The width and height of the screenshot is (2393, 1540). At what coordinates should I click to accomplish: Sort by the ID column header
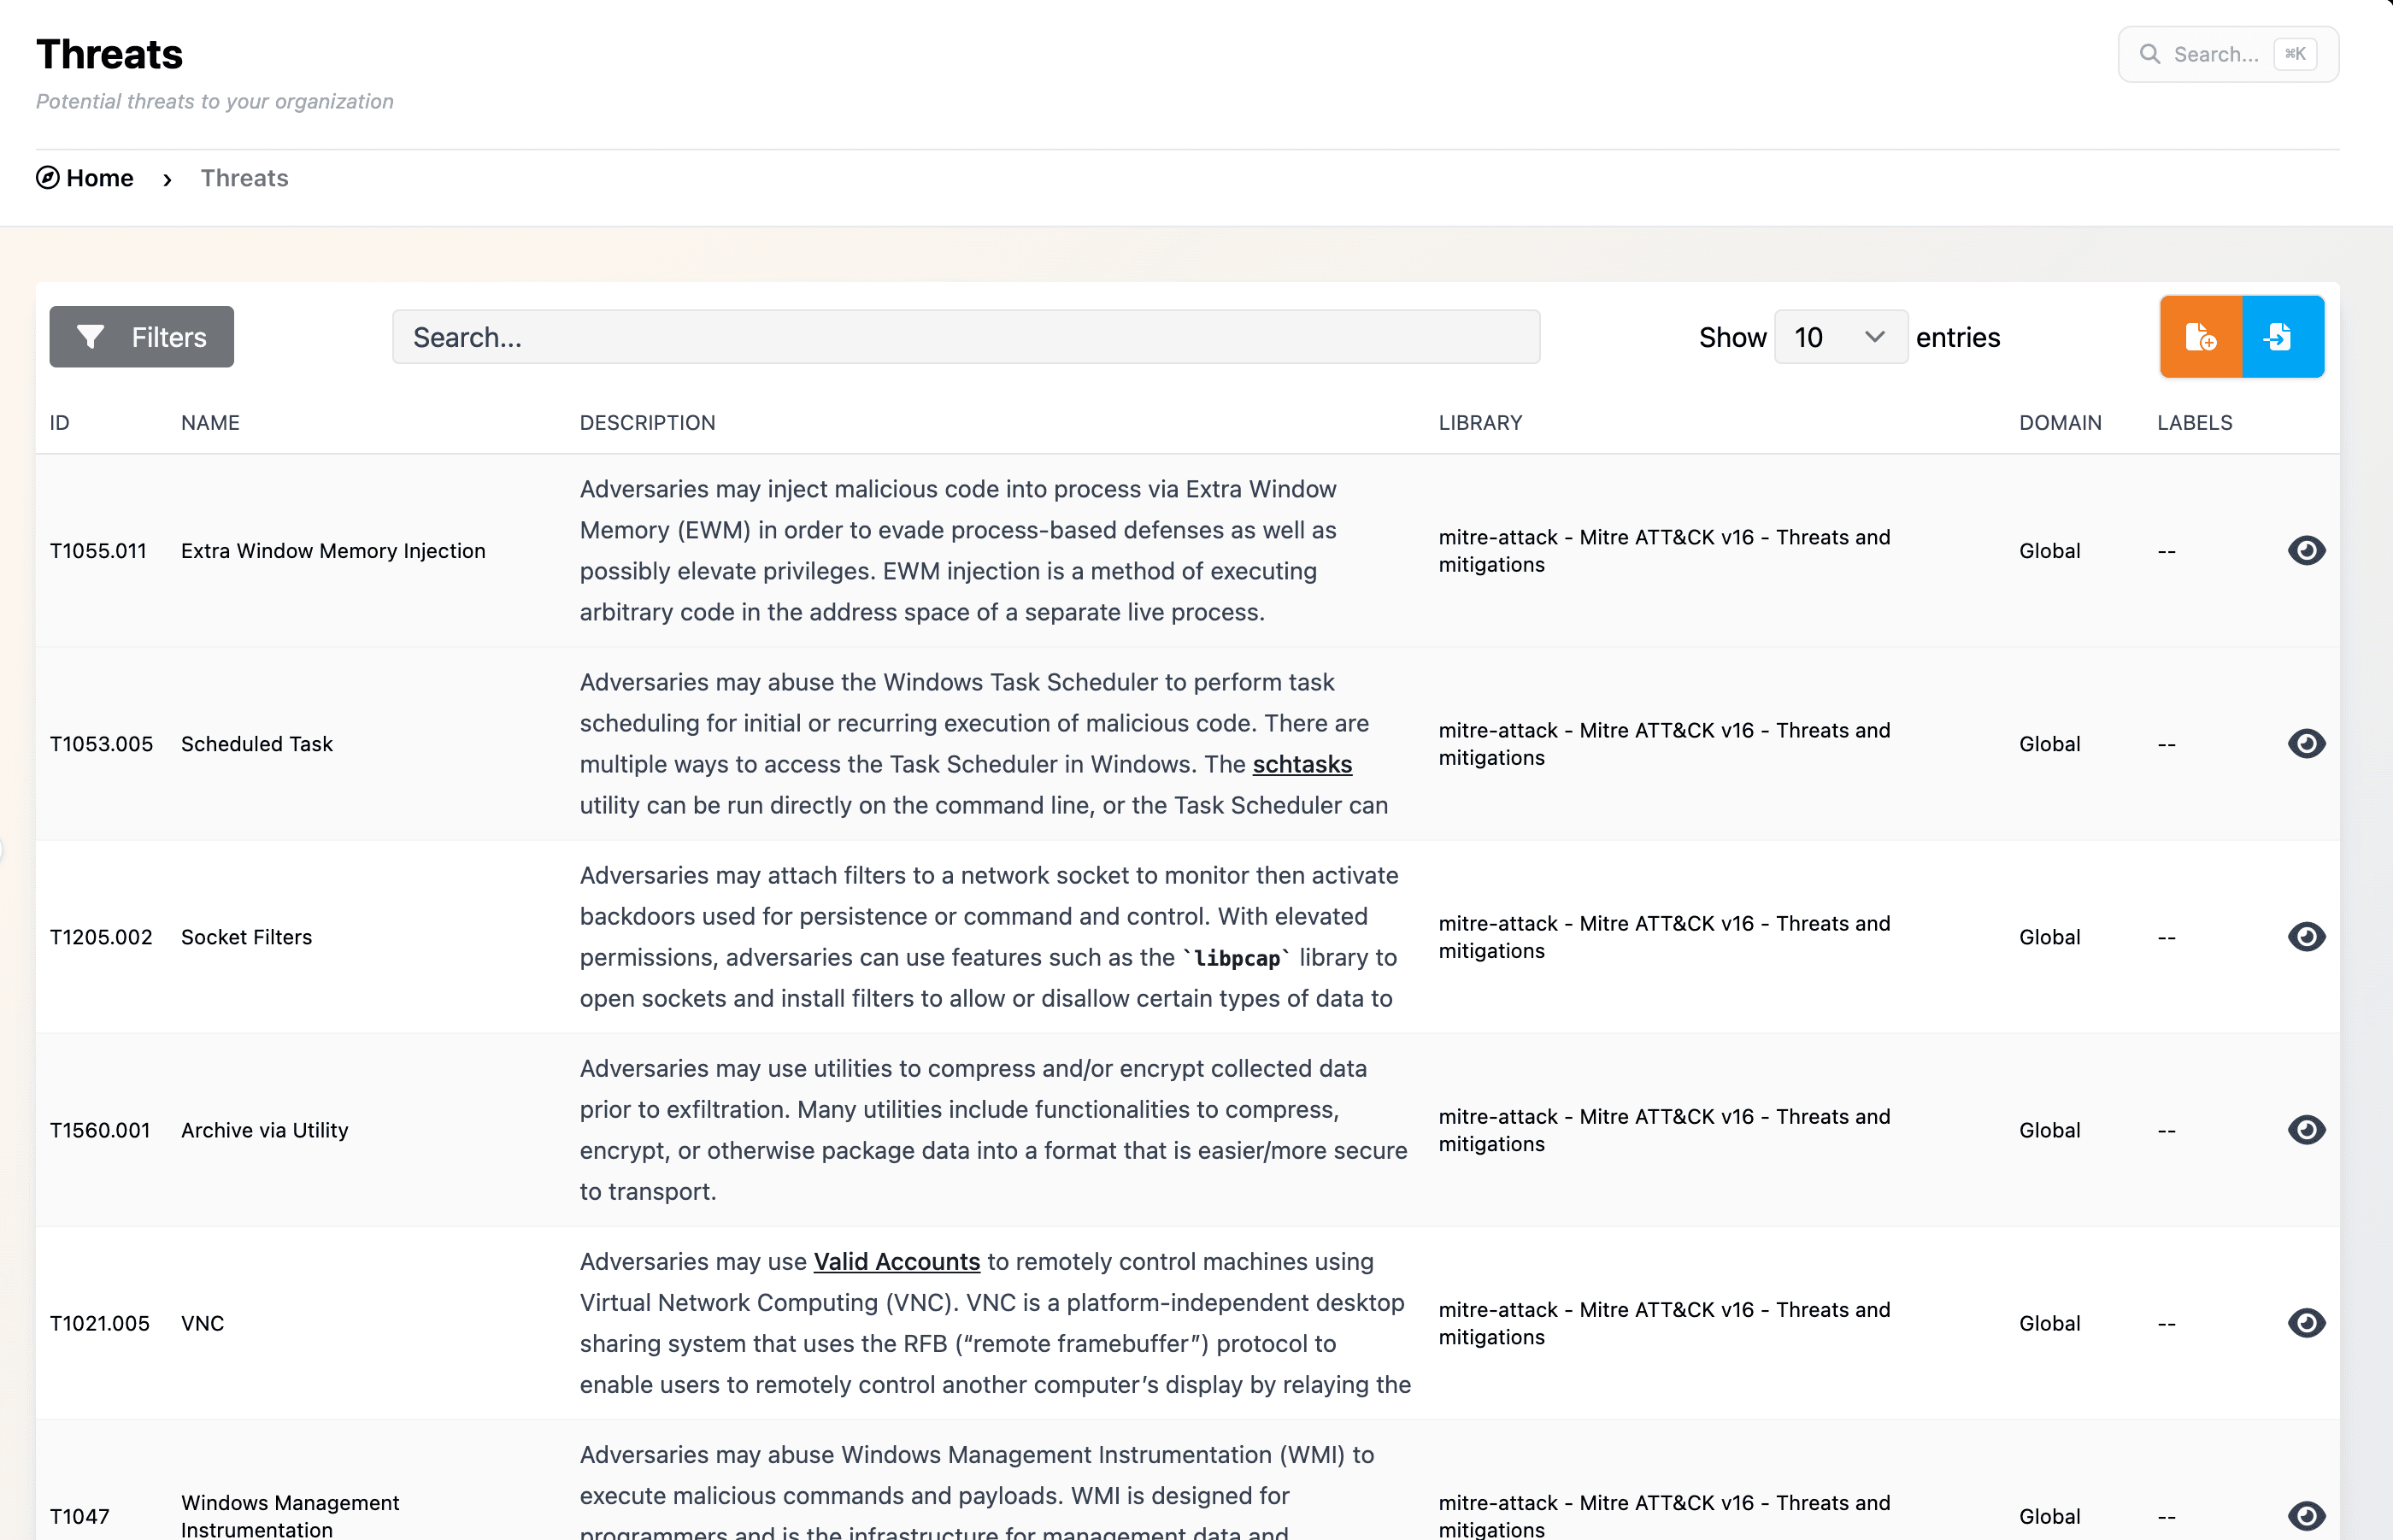(60, 423)
